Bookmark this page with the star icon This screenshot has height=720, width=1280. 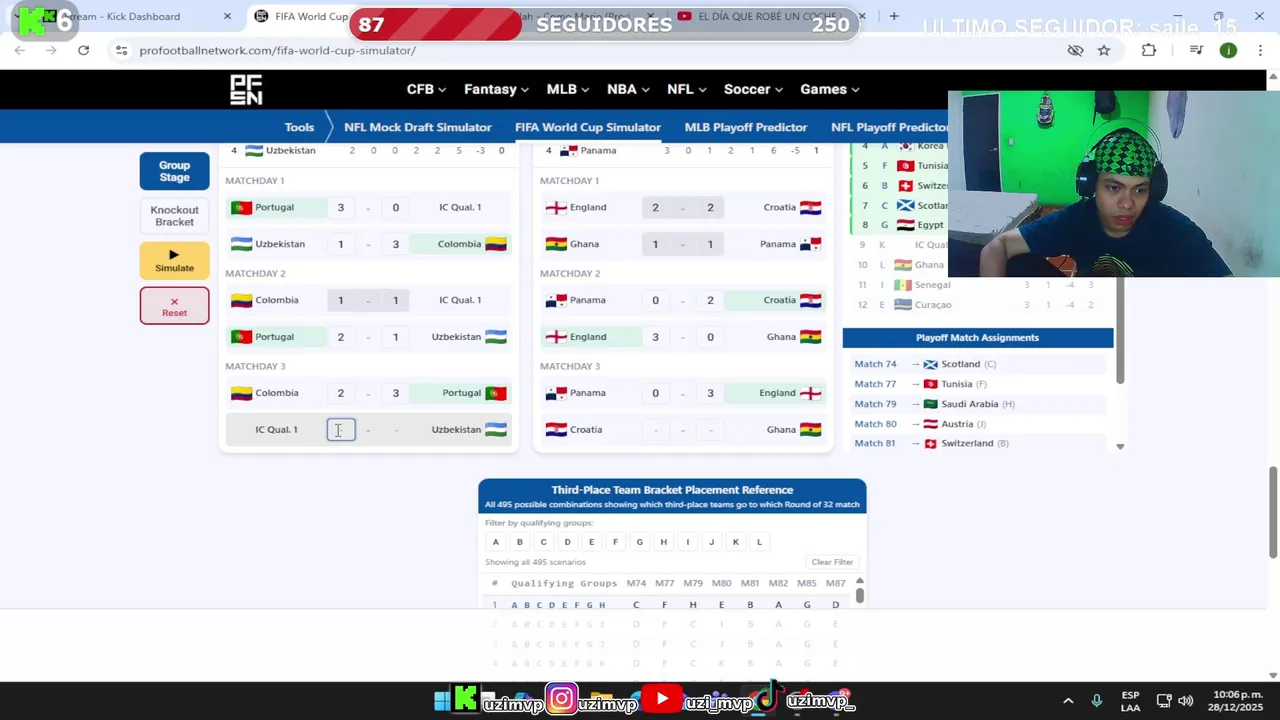click(1104, 50)
